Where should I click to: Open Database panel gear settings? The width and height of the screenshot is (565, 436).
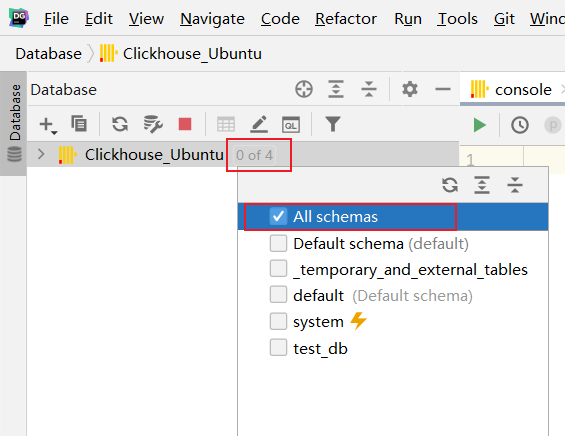pos(410,89)
